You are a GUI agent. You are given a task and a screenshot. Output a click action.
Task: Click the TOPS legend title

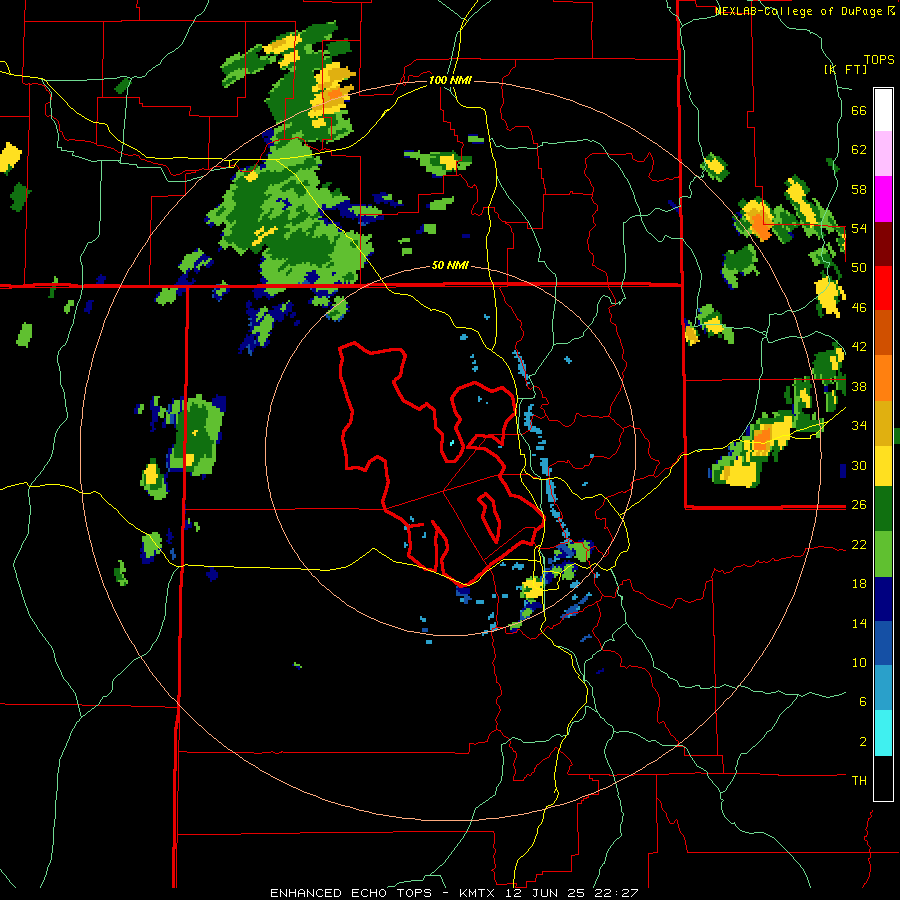click(x=879, y=59)
